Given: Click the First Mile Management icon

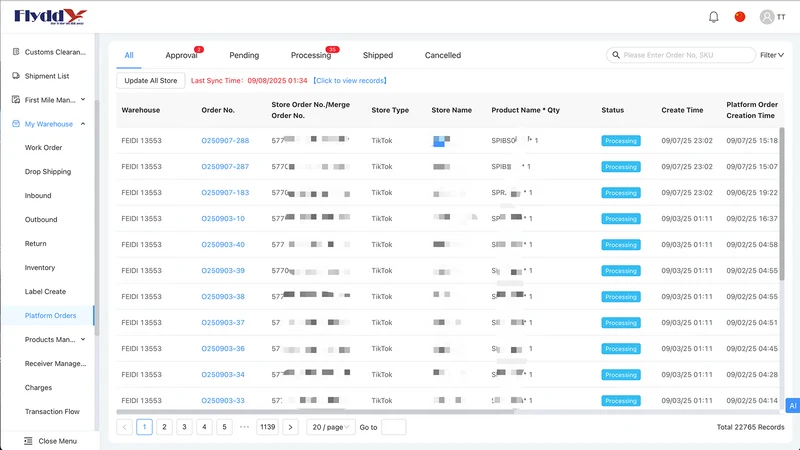Looking at the screenshot, I should tap(16, 99).
